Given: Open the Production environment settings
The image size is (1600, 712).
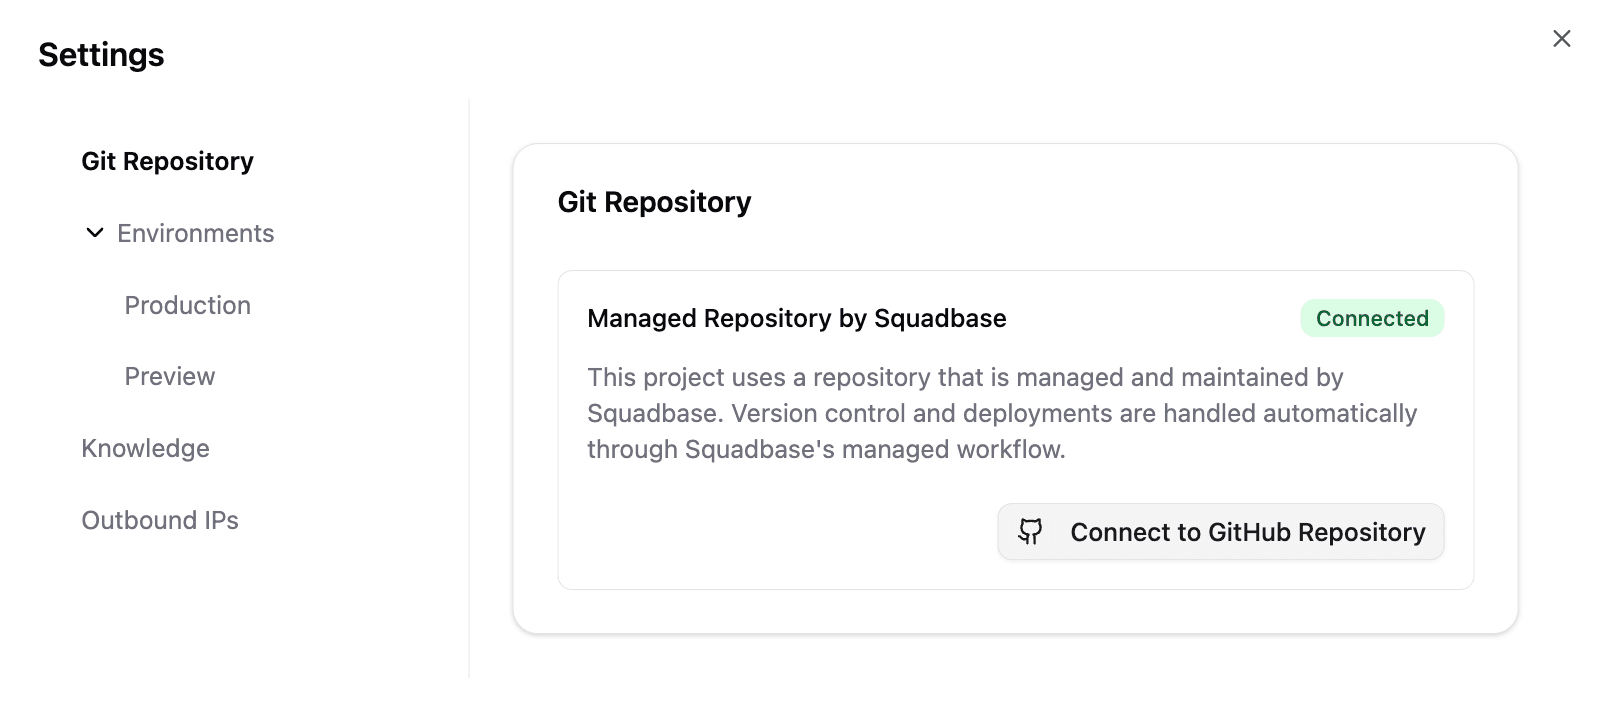Looking at the screenshot, I should pyautogui.click(x=187, y=305).
